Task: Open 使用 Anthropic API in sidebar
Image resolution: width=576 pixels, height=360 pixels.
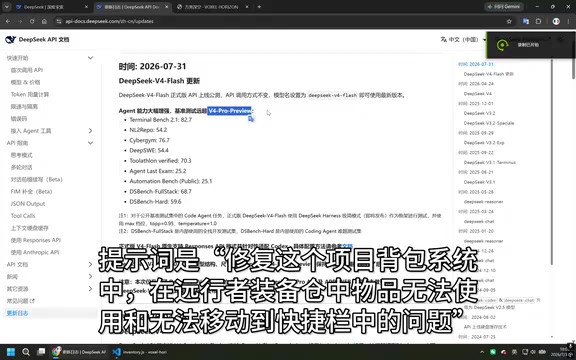Action: click(35, 252)
